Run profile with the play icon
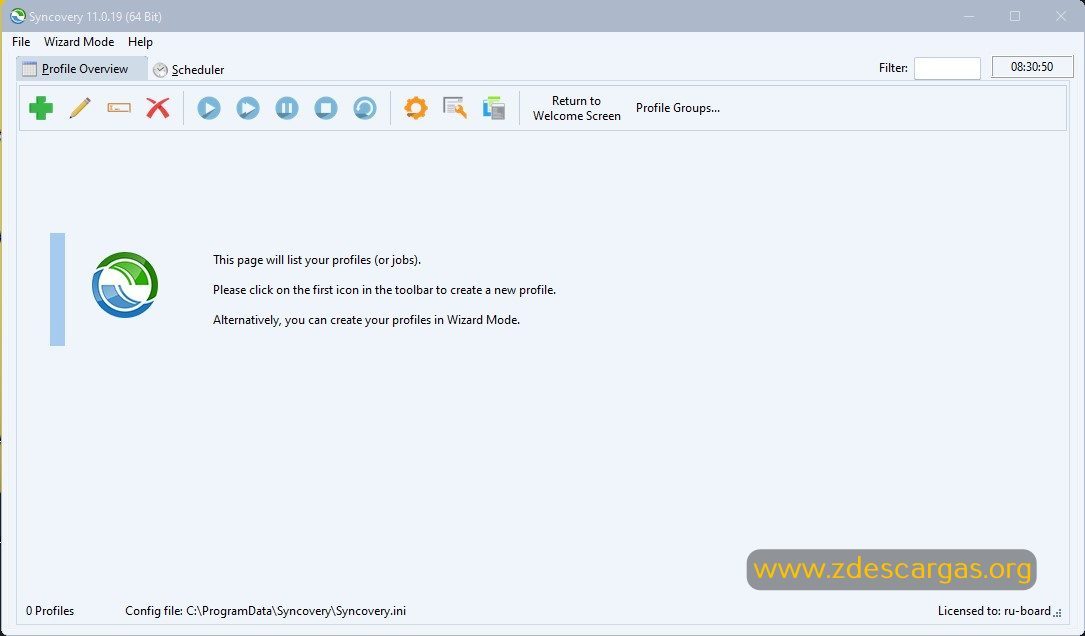The height and width of the screenshot is (636, 1085). tap(208, 108)
